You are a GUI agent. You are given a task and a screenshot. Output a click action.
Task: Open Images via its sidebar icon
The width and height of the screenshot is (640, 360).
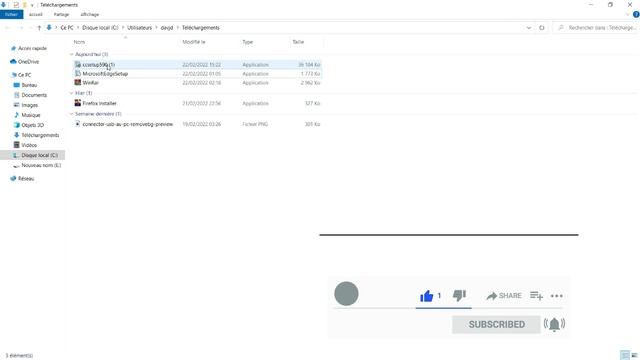point(17,105)
